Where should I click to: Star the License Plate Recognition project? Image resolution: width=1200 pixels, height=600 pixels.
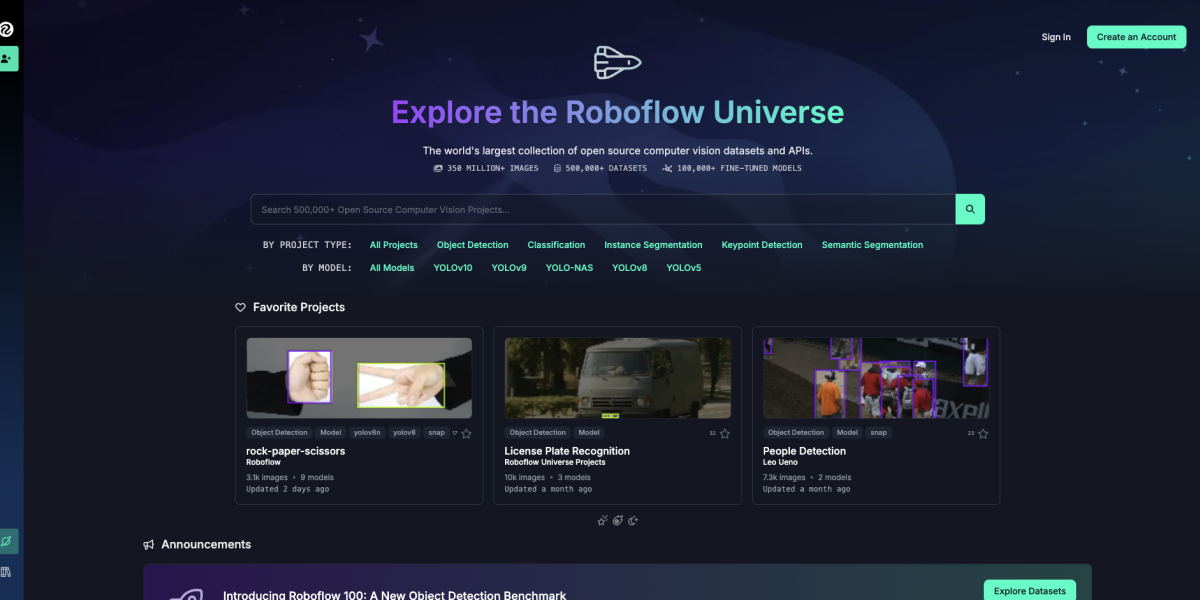(x=724, y=432)
